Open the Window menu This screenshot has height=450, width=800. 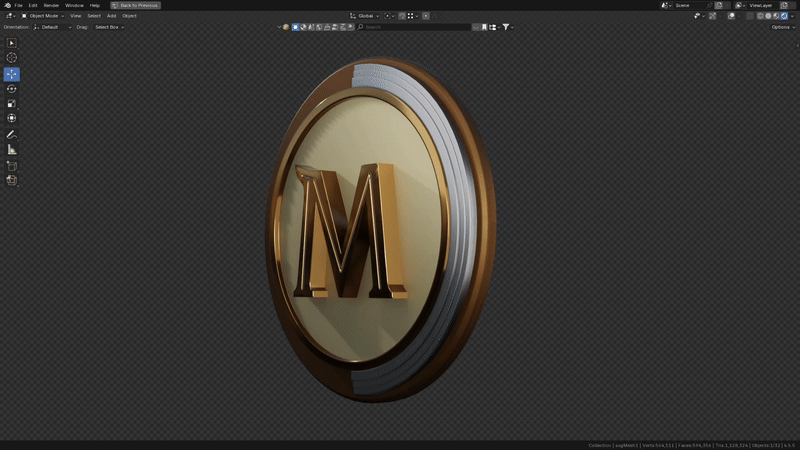click(x=74, y=5)
